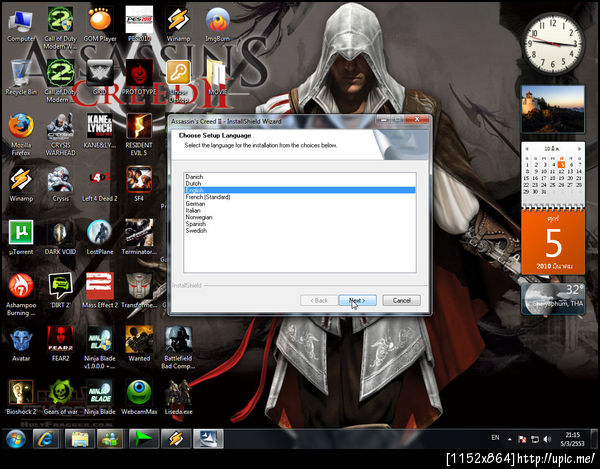Select the Ninja Blade v1.0.0.0 icon
Screen dimensions: 600x469
(x=100, y=347)
